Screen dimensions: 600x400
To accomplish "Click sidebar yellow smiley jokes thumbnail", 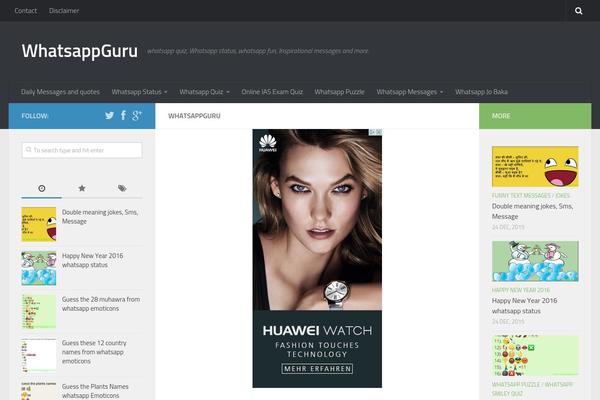I will tap(39, 224).
